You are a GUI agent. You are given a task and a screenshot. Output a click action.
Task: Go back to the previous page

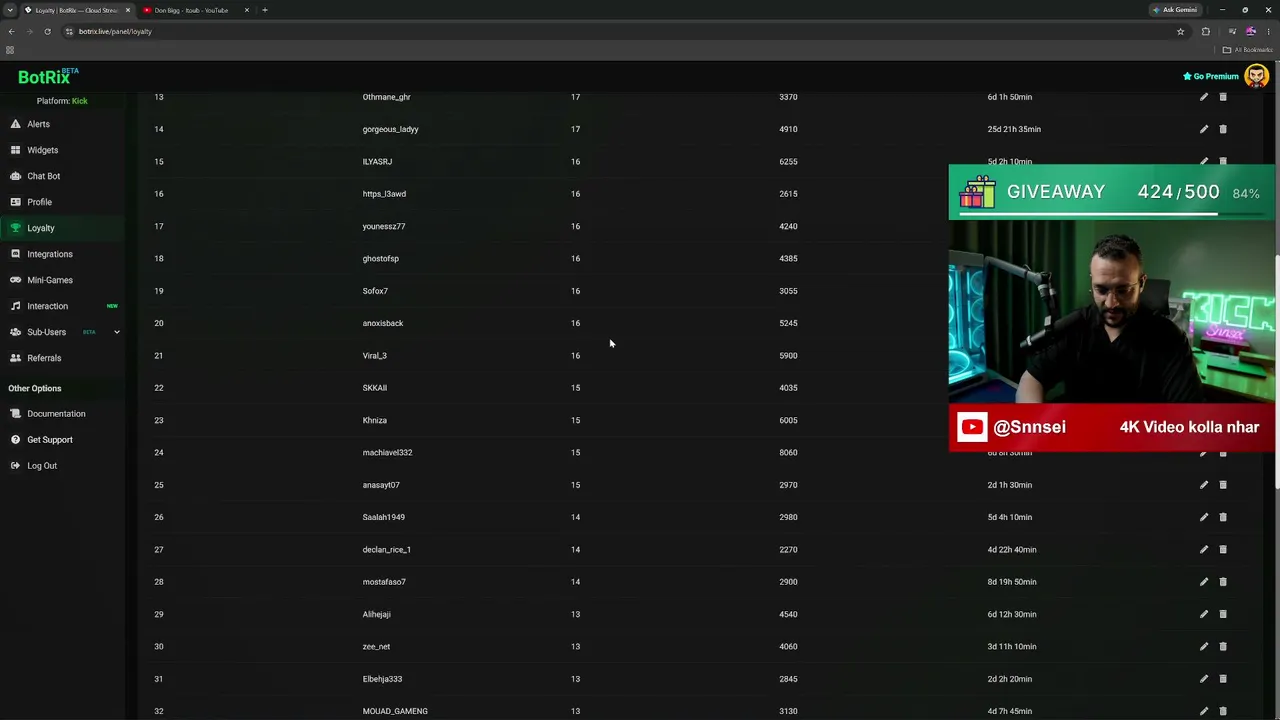pyautogui.click(x=11, y=31)
